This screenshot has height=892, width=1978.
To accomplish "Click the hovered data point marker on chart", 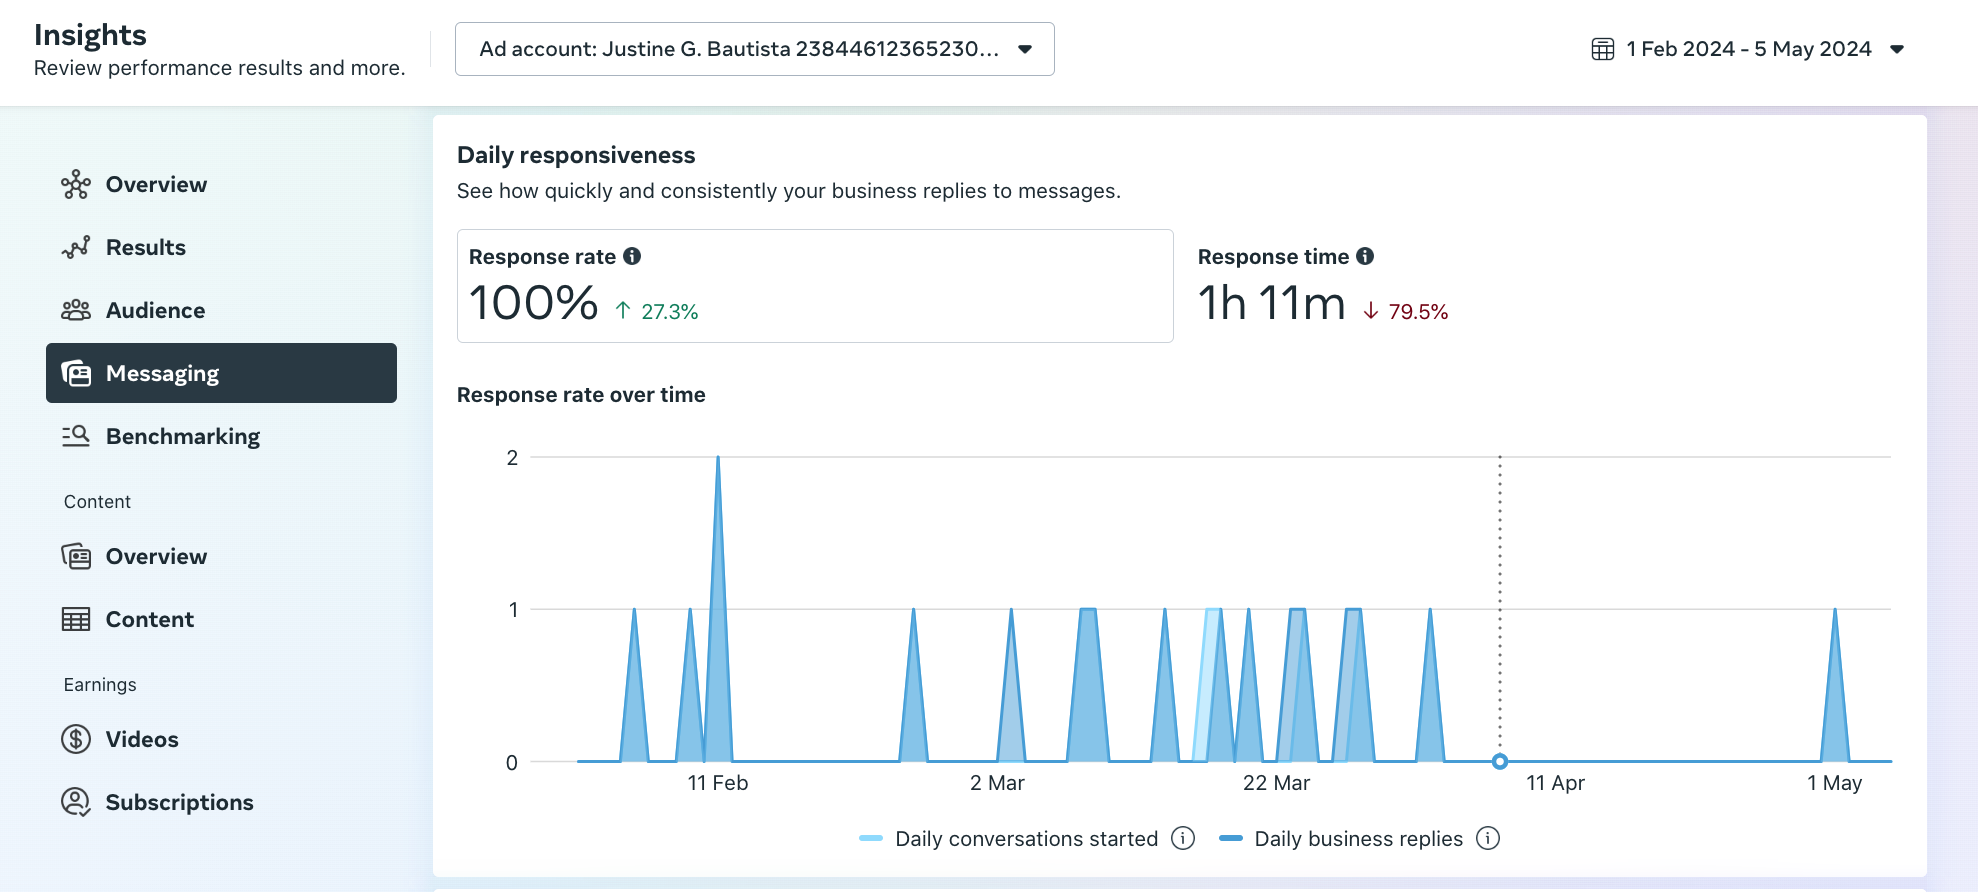I will pyautogui.click(x=1499, y=762).
